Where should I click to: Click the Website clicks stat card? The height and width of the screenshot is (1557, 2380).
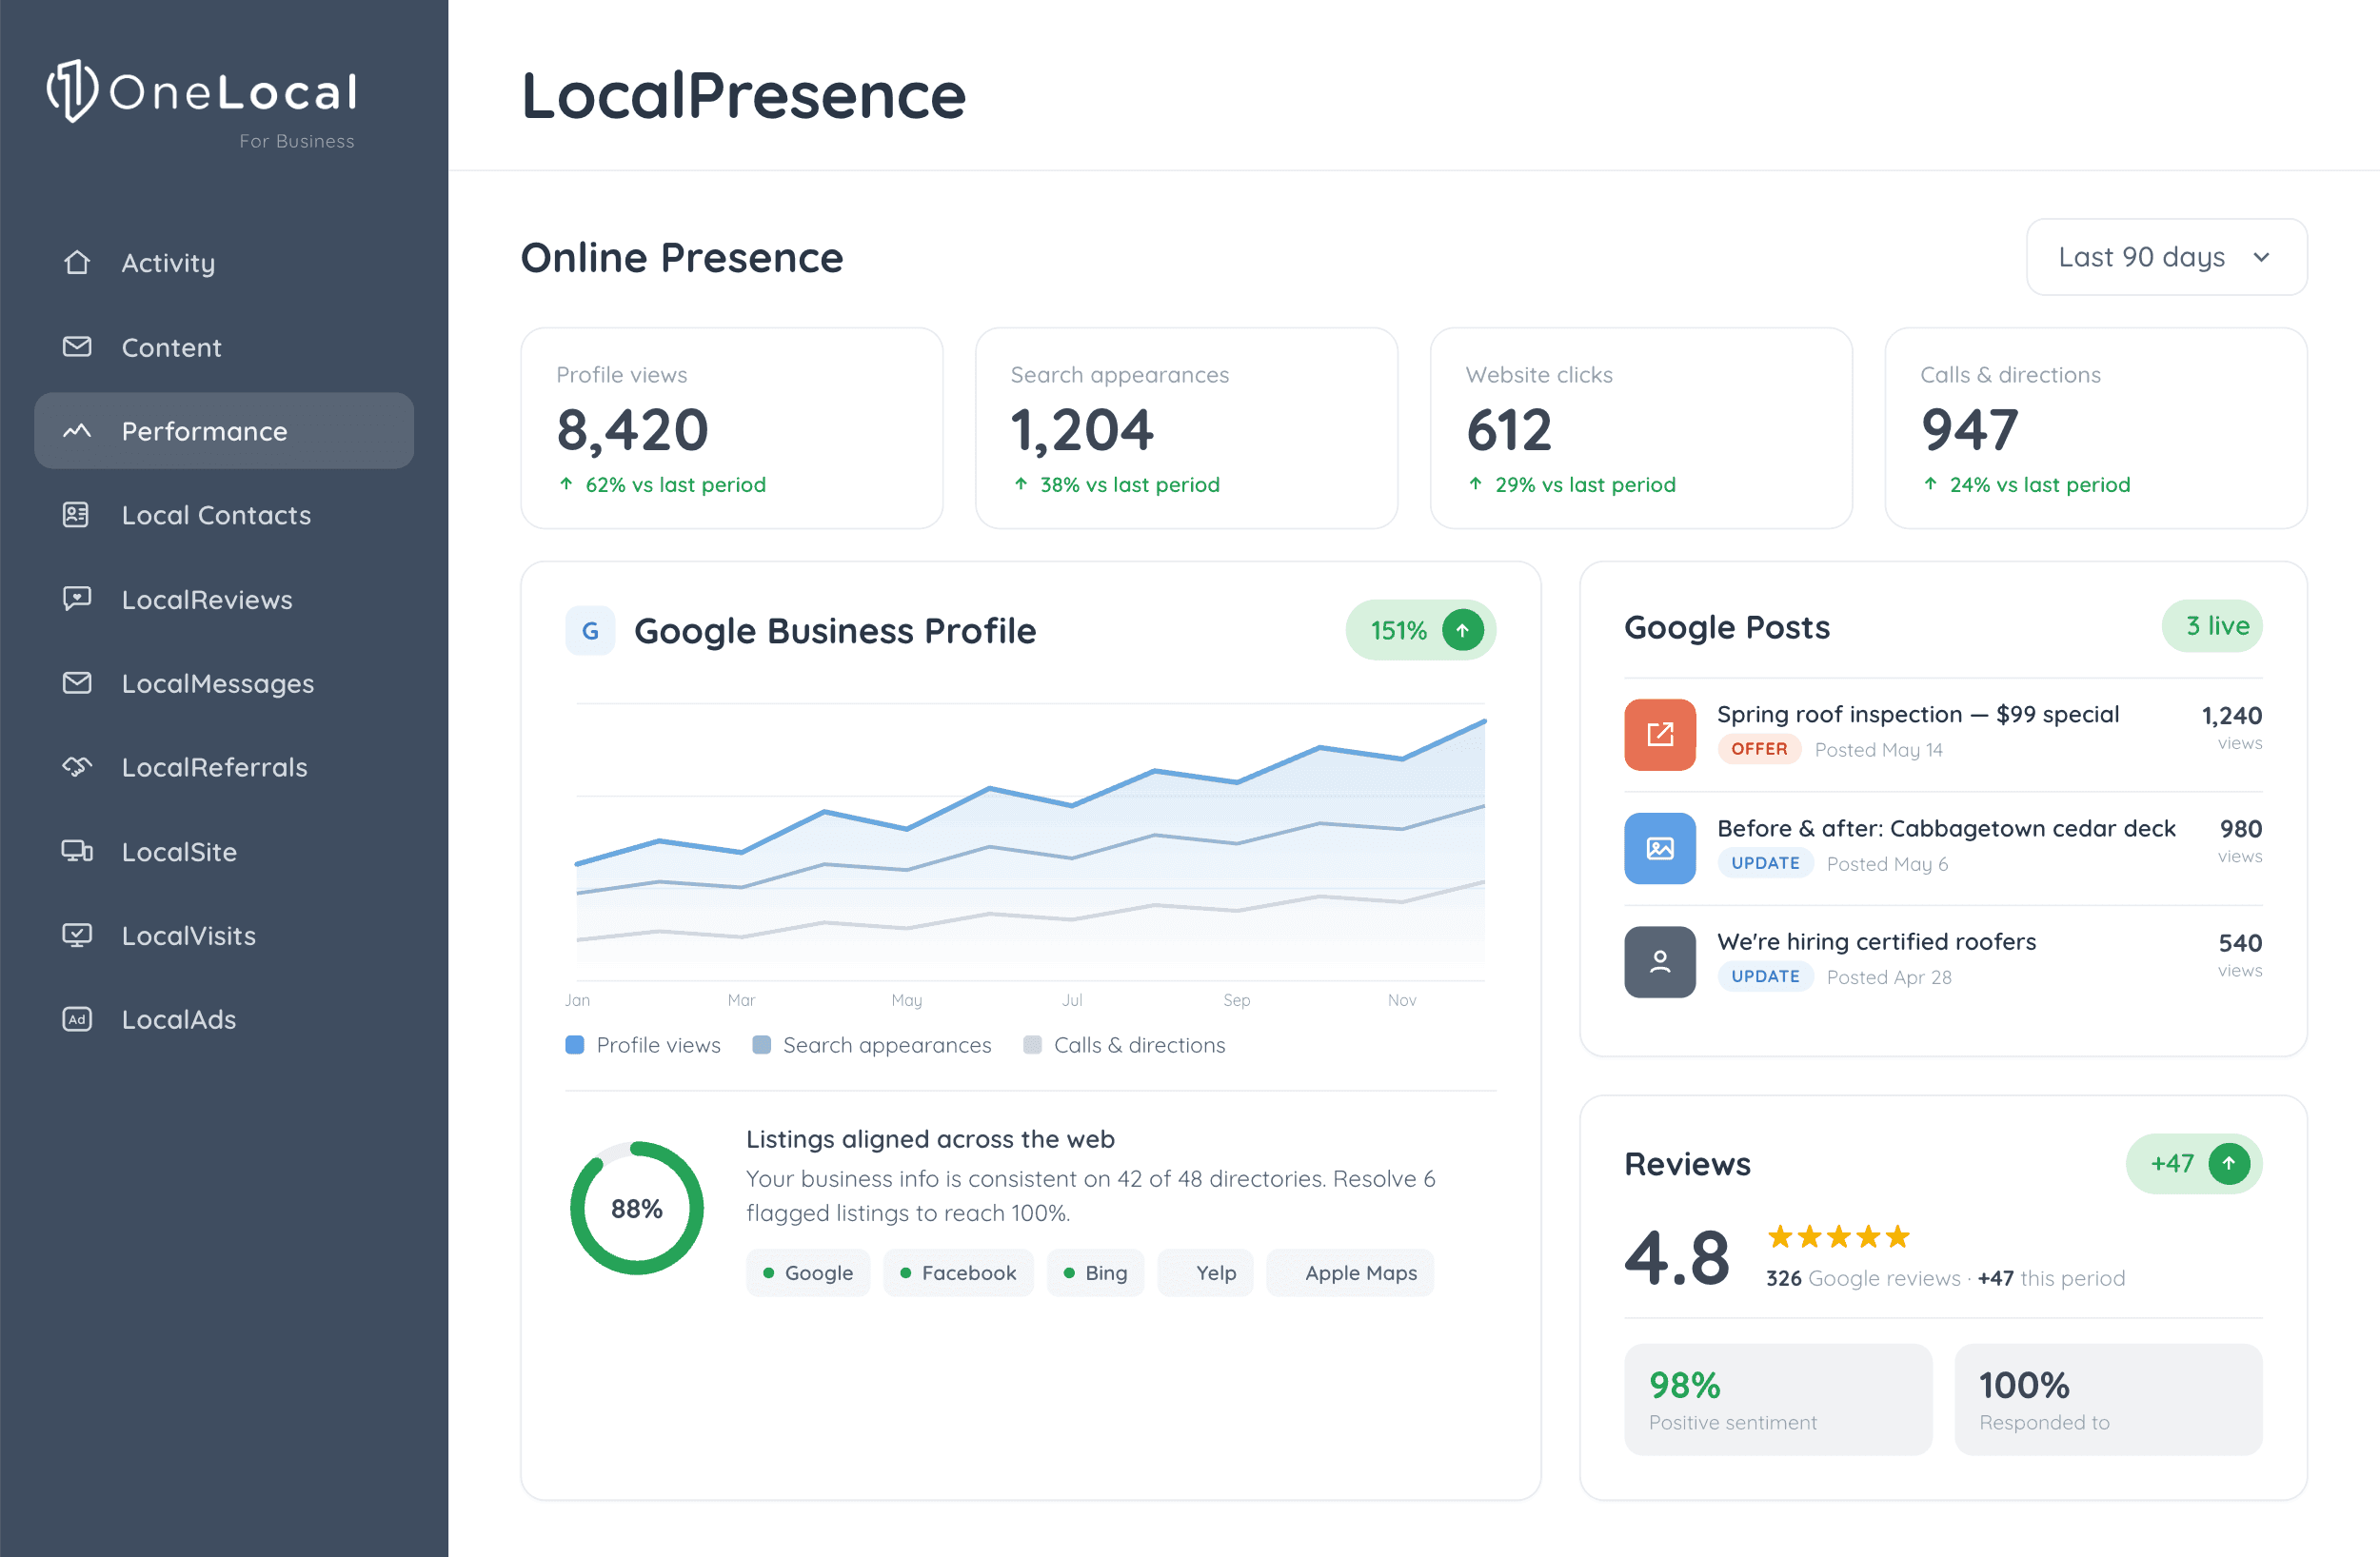1641,428
